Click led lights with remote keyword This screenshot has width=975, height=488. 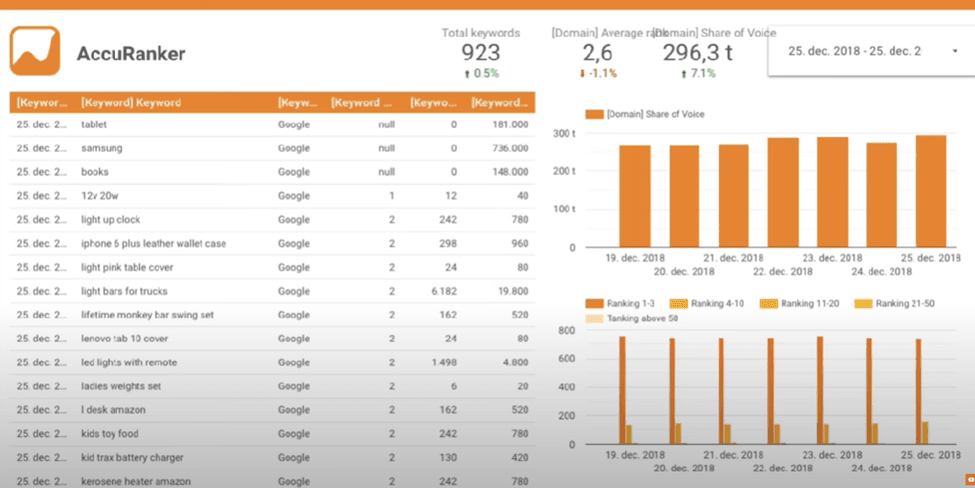pyautogui.click(x=129, y=362)
